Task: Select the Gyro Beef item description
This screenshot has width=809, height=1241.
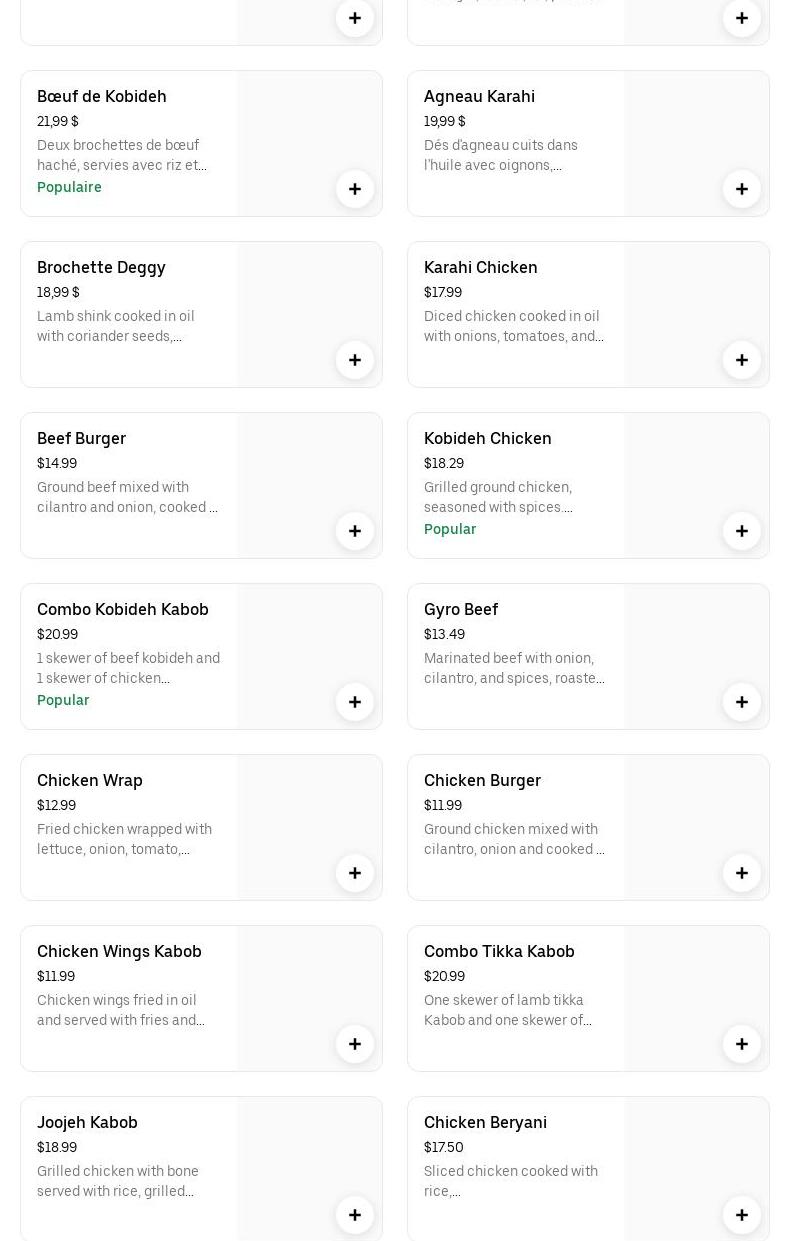Action: (514, 668)
